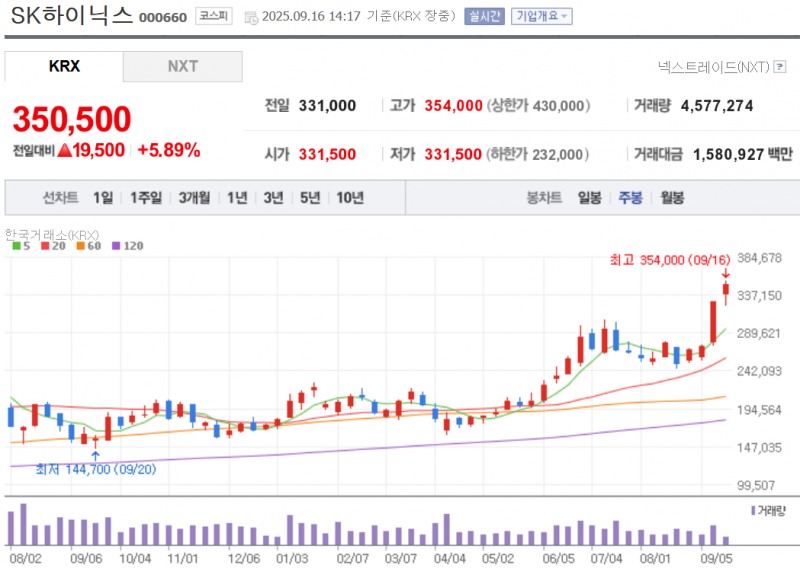The image size is (800, 568).
Task: Select the 월봉 monthly candle chart
Action: pos(672,198)
